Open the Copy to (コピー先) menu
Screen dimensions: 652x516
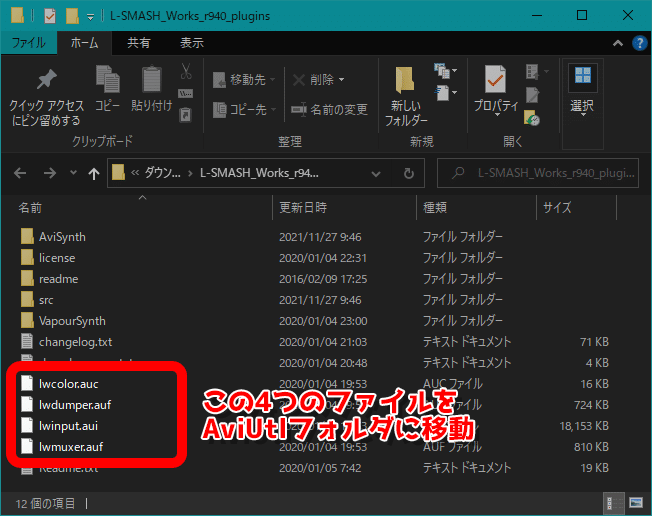tap(244, 110)
